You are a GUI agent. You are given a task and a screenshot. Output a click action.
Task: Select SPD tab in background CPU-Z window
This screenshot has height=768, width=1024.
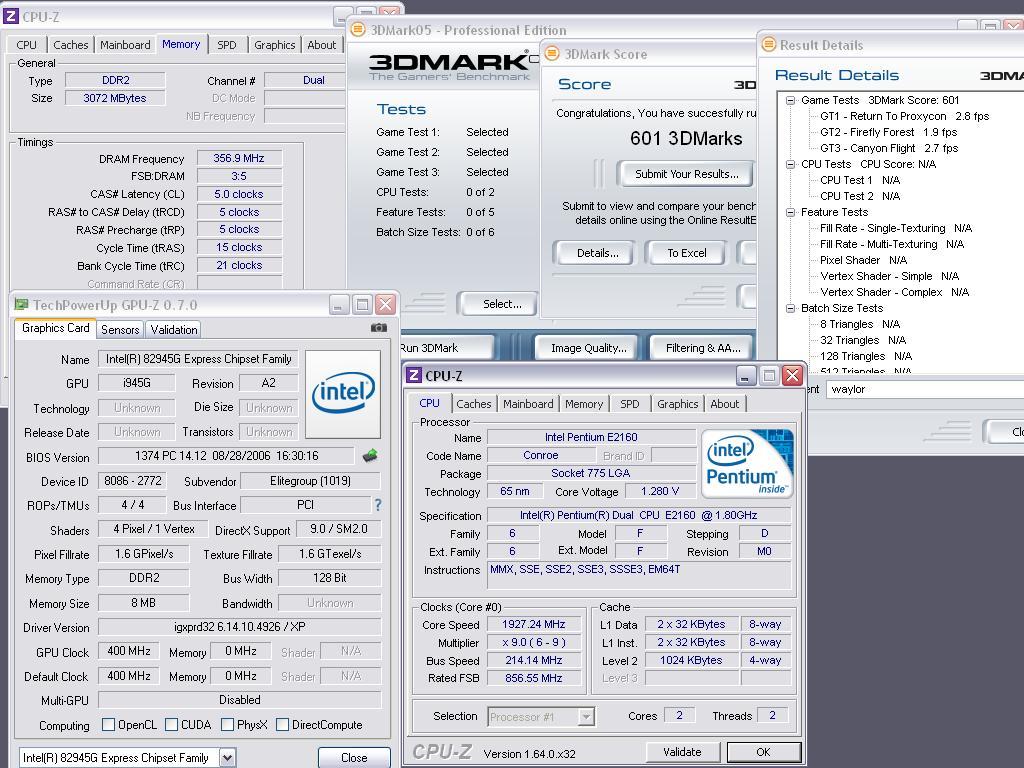pyautogui.click(x=227, y=45)
